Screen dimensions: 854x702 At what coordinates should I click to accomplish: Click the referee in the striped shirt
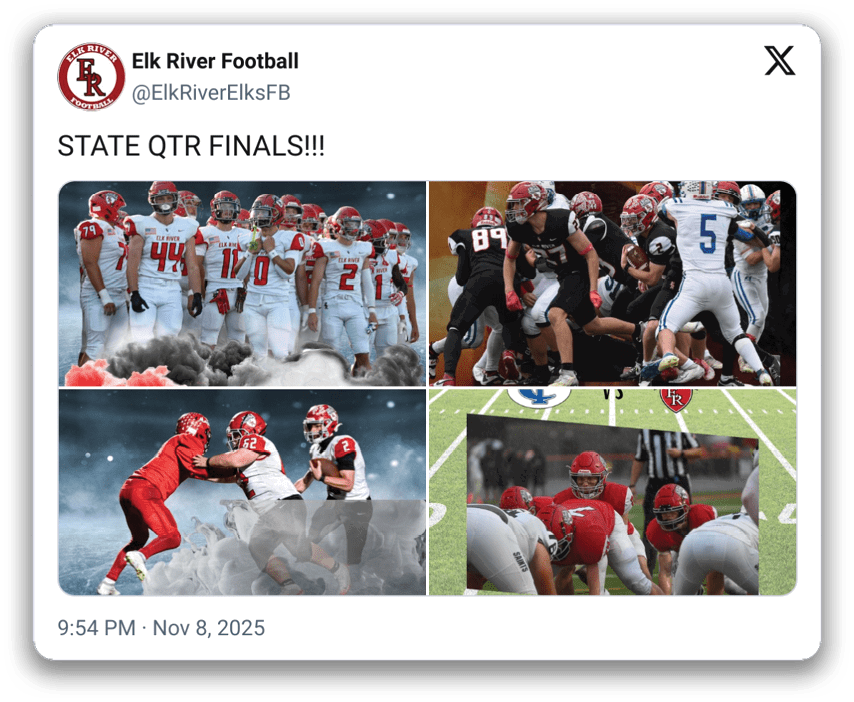click(x=662, y=468)
